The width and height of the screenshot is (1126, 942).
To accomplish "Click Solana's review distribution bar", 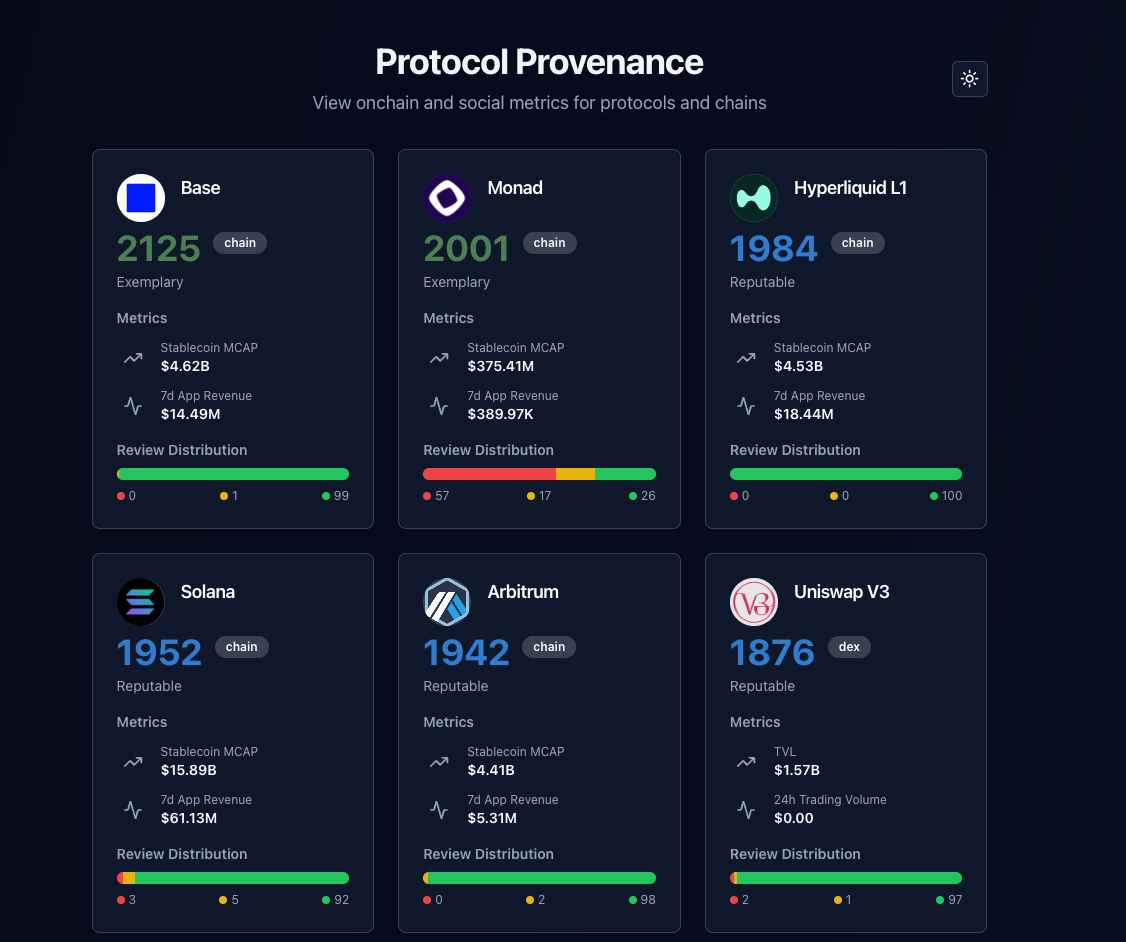I will tap(233, 878).
